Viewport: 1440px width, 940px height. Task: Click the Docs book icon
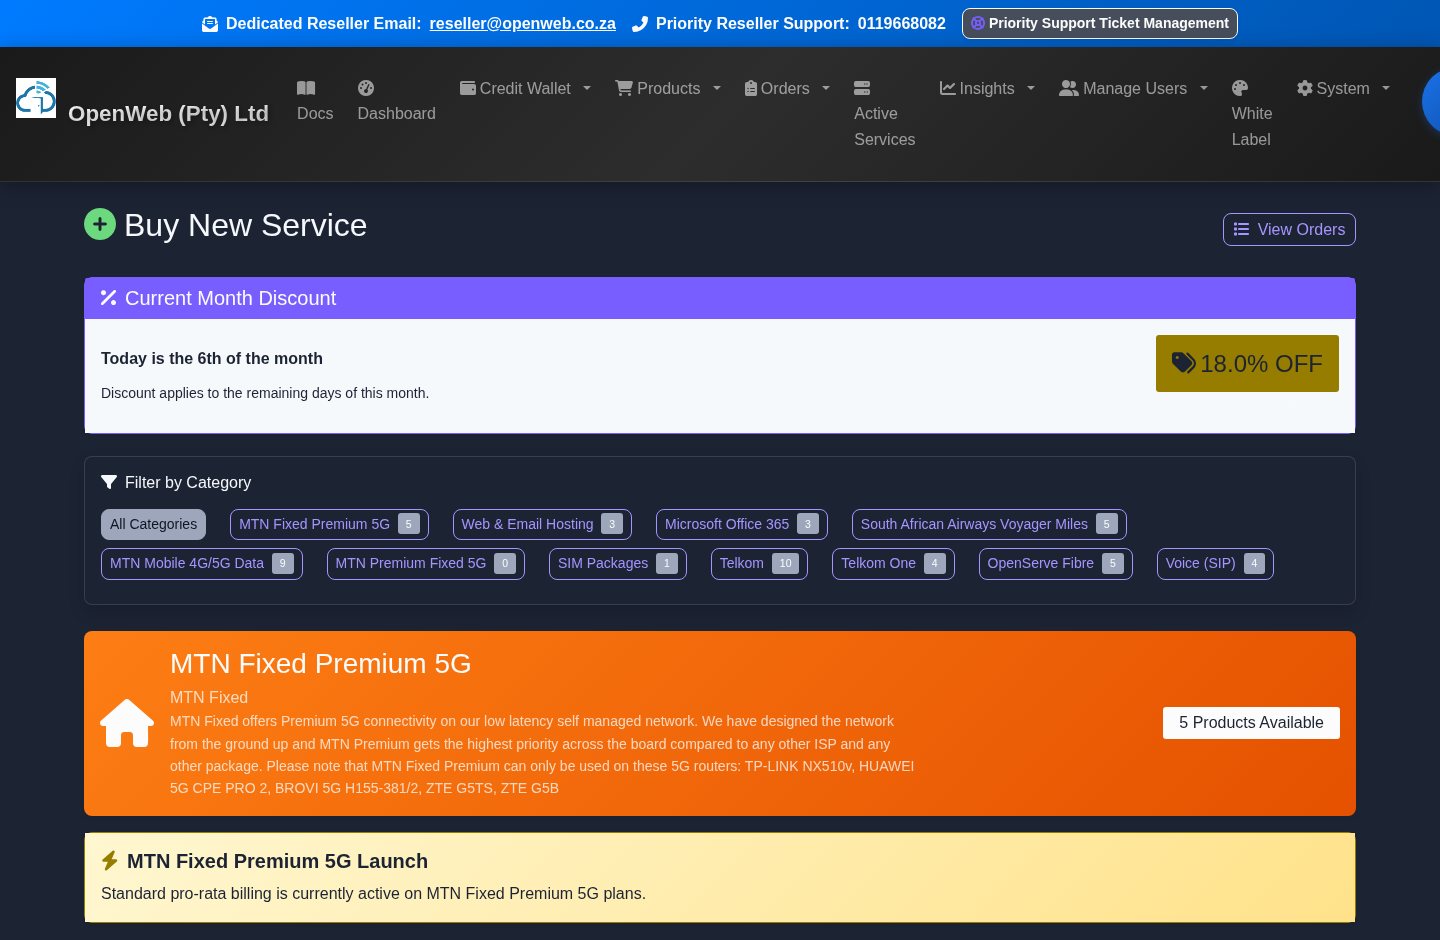(306, 88)
